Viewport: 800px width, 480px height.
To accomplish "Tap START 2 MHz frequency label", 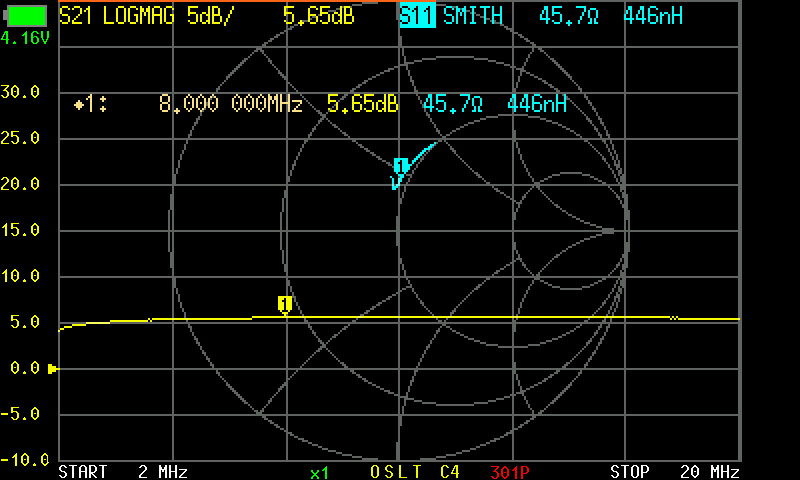I will click(x=123, y=471).
